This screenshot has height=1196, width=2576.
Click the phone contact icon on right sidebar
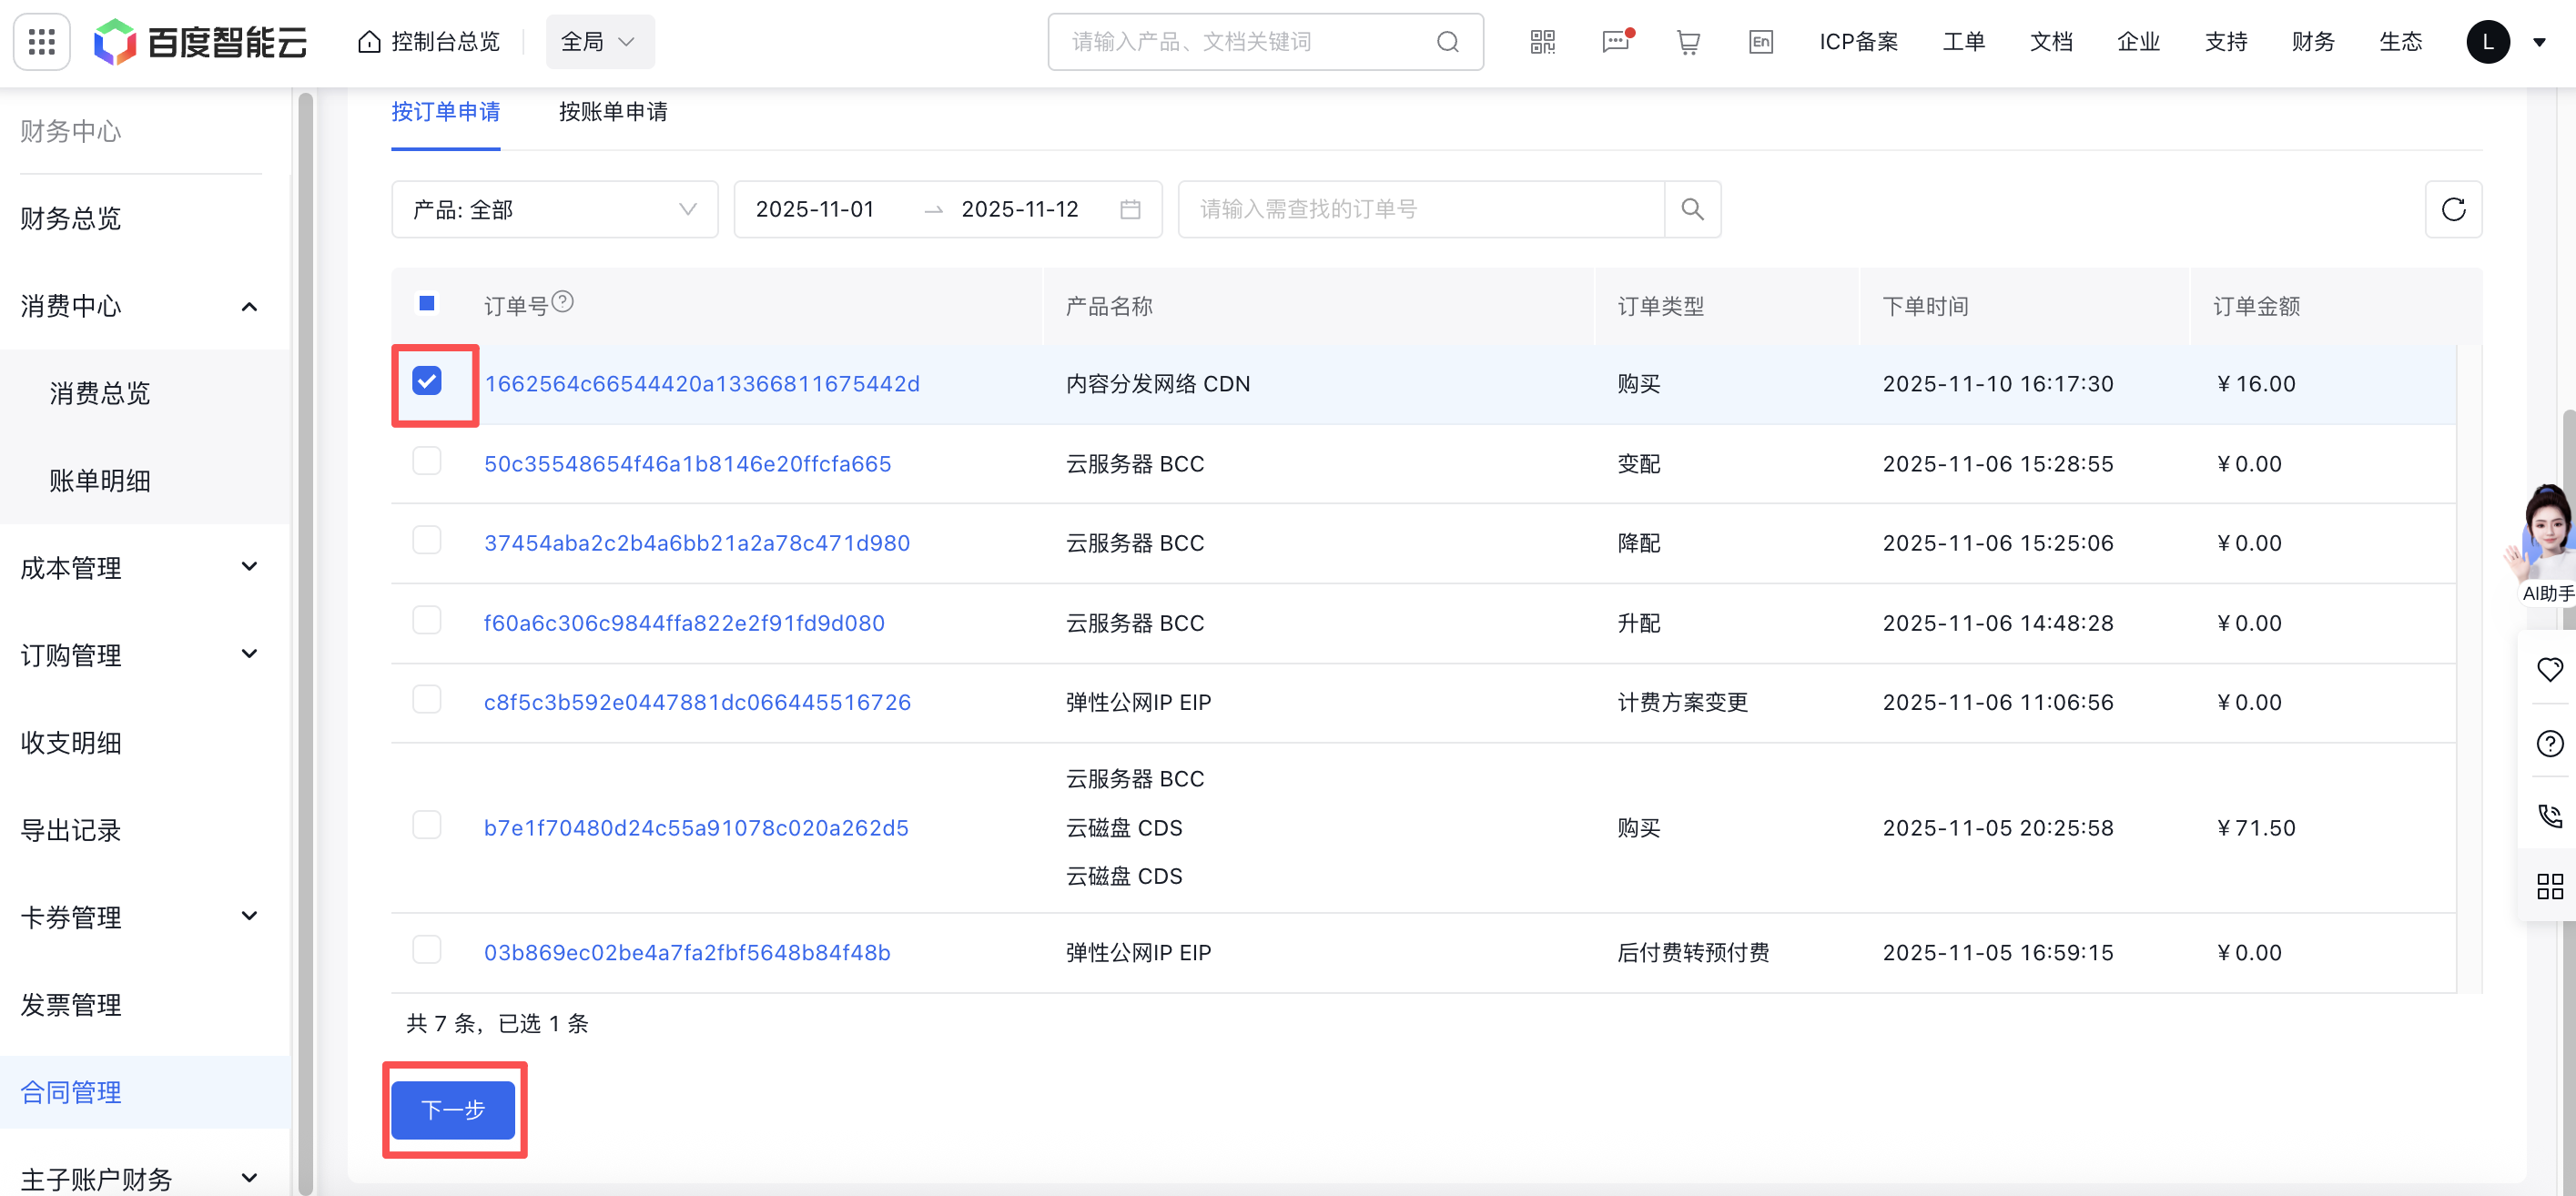click(2550, 816)
